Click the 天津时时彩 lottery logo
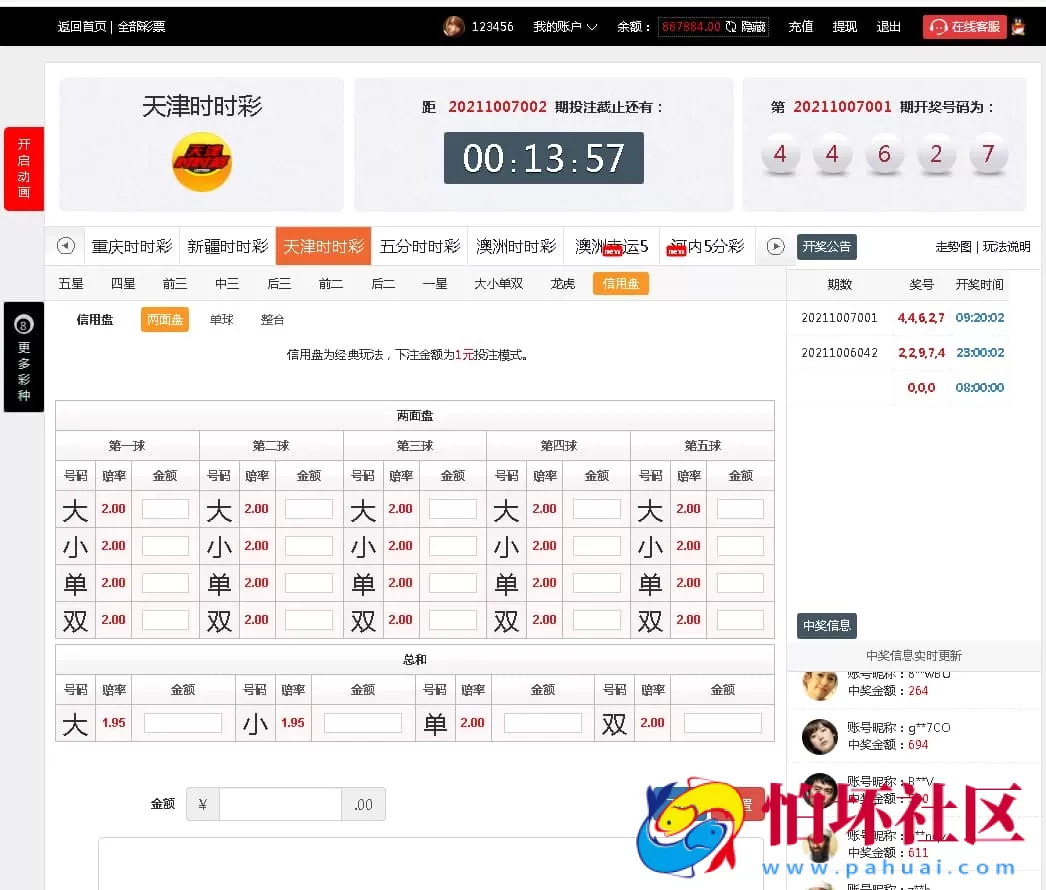Screen dimensions: 1046x890 [201, 161]
